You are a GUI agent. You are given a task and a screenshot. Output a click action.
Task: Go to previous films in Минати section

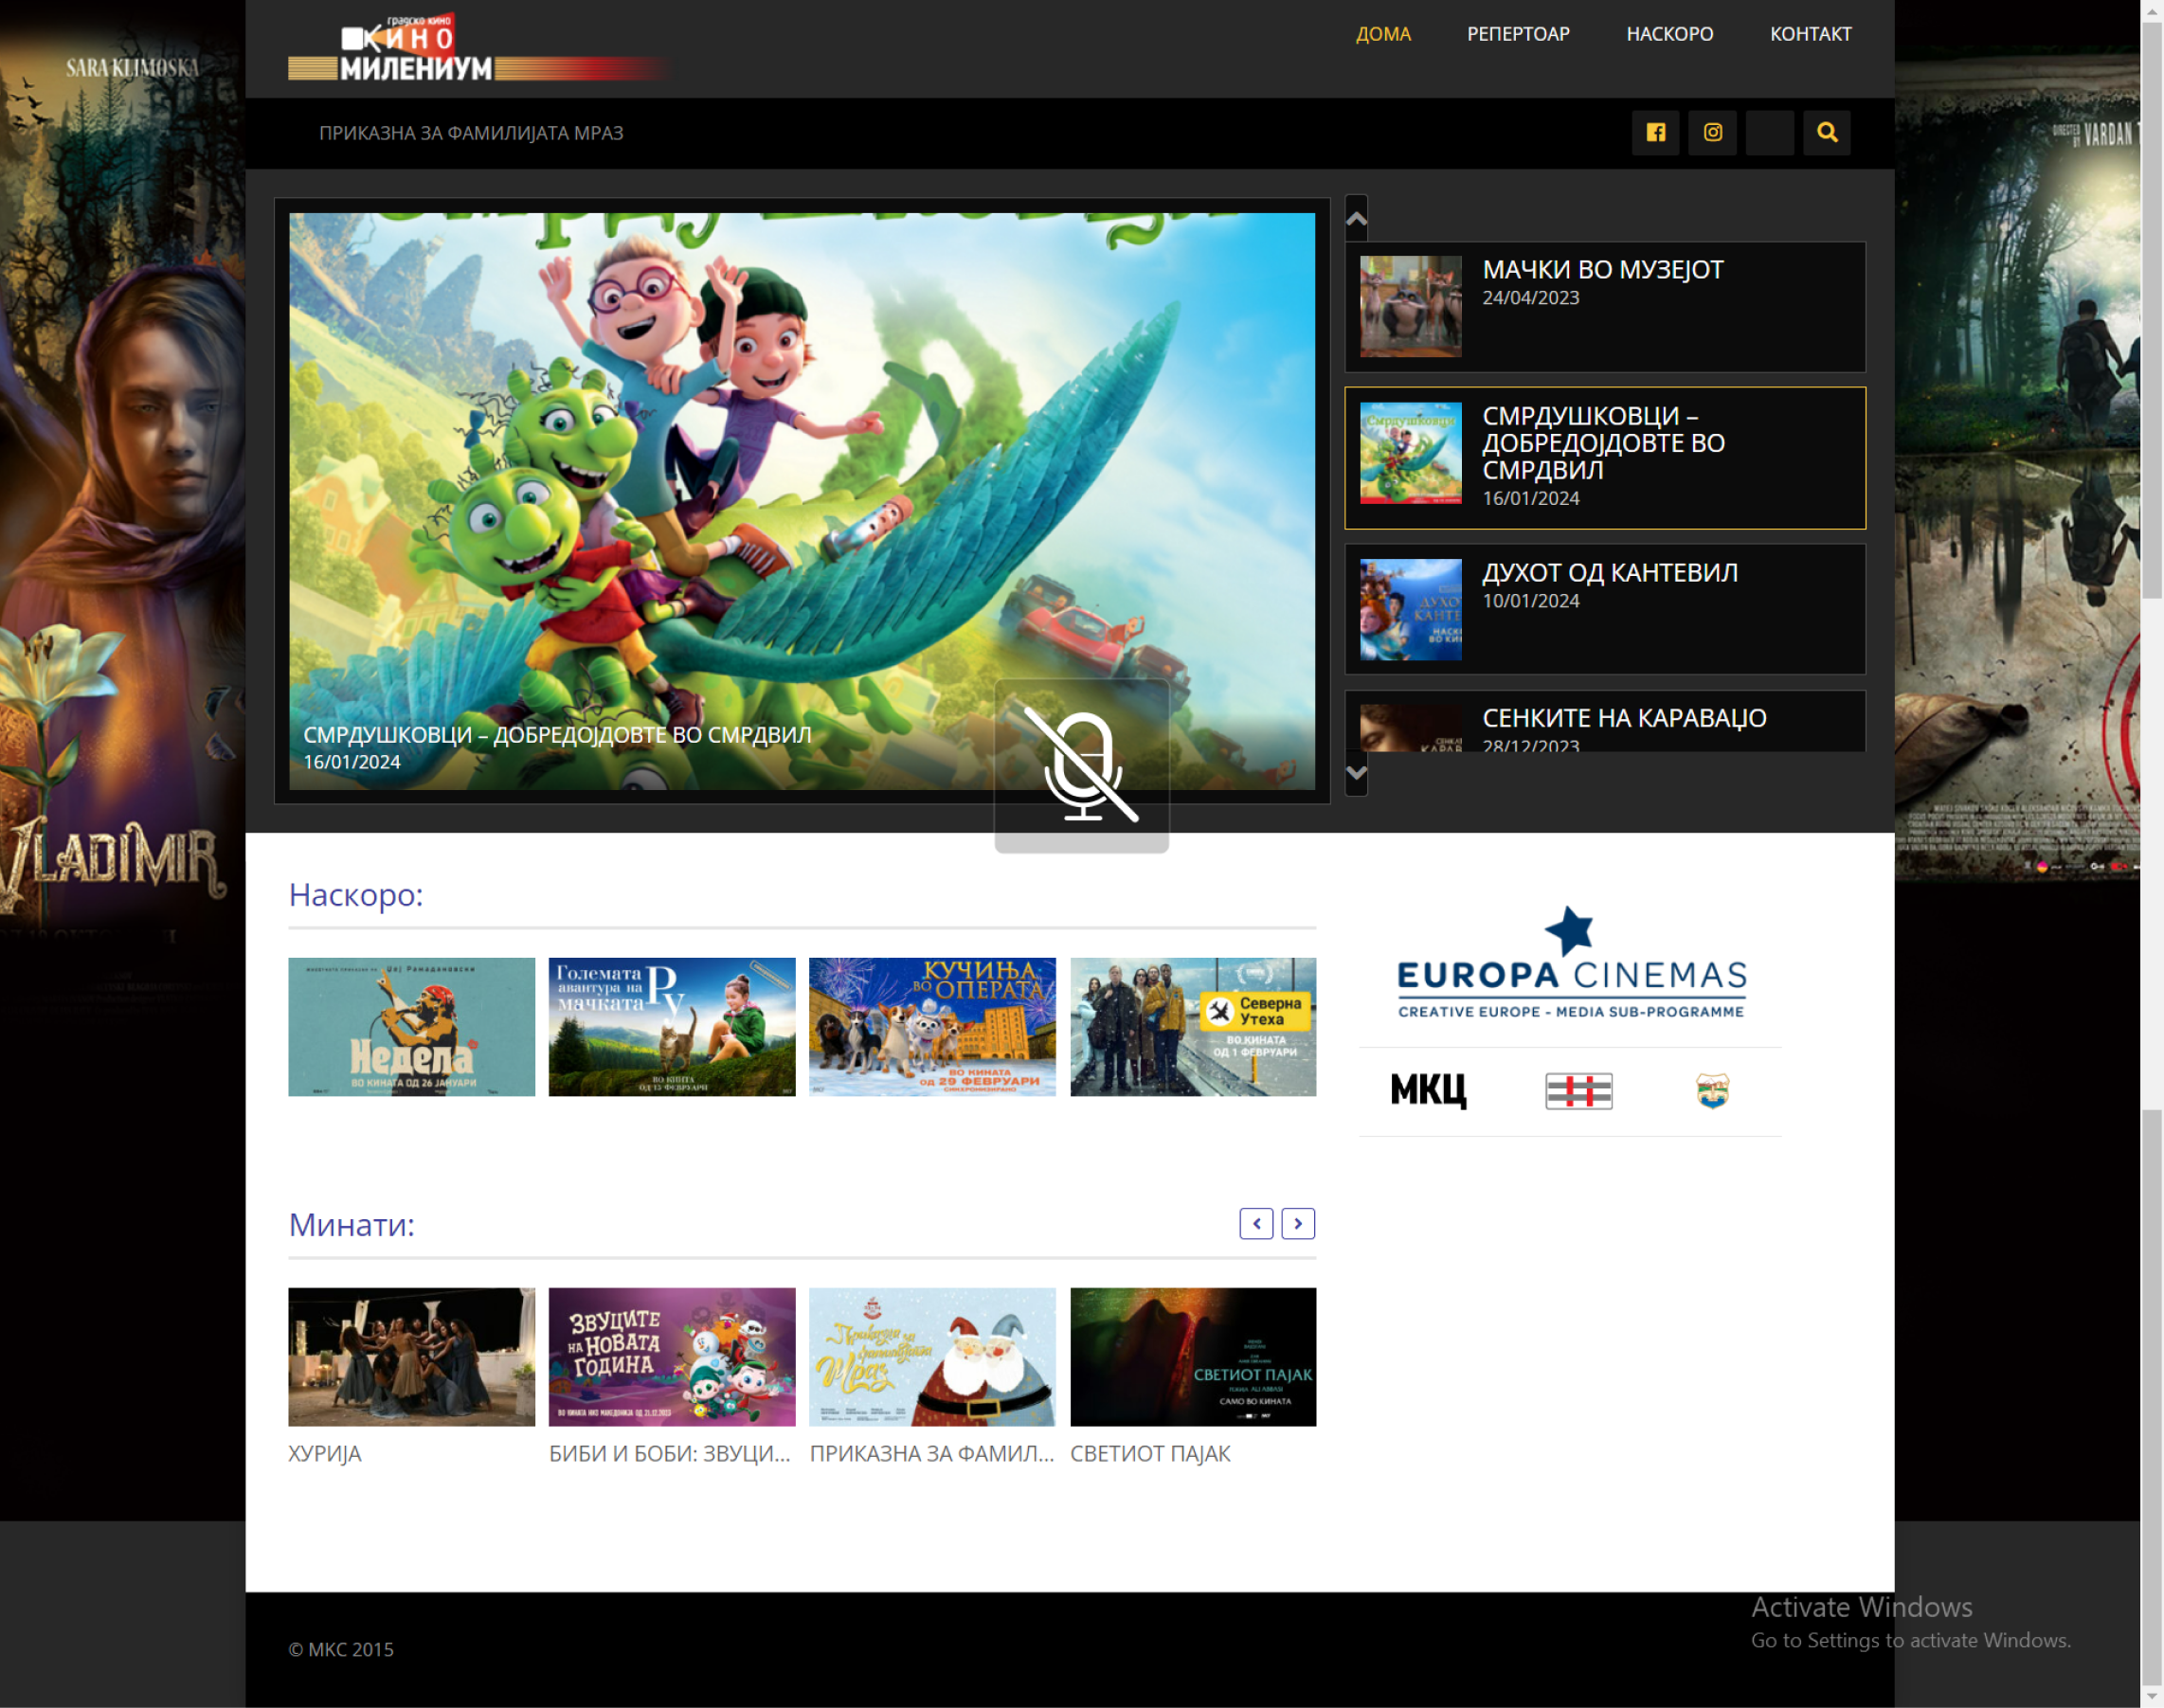click(x=1256, y=1223)
